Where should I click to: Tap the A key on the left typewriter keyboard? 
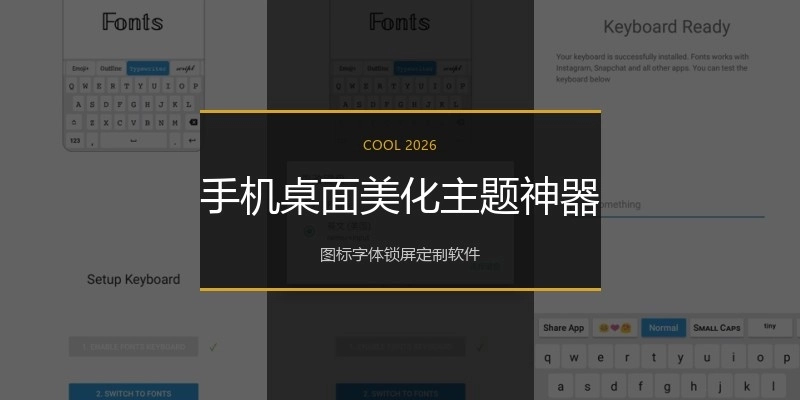78,105
